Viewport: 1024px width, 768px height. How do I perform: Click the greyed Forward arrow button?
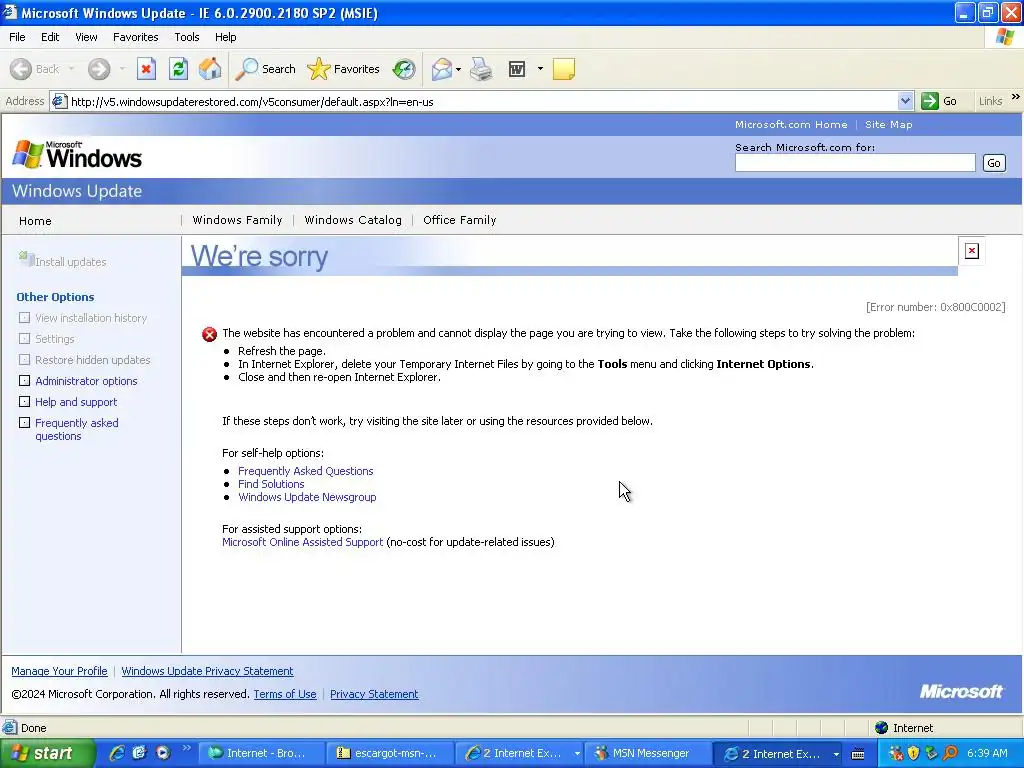(x=99, y=69)
